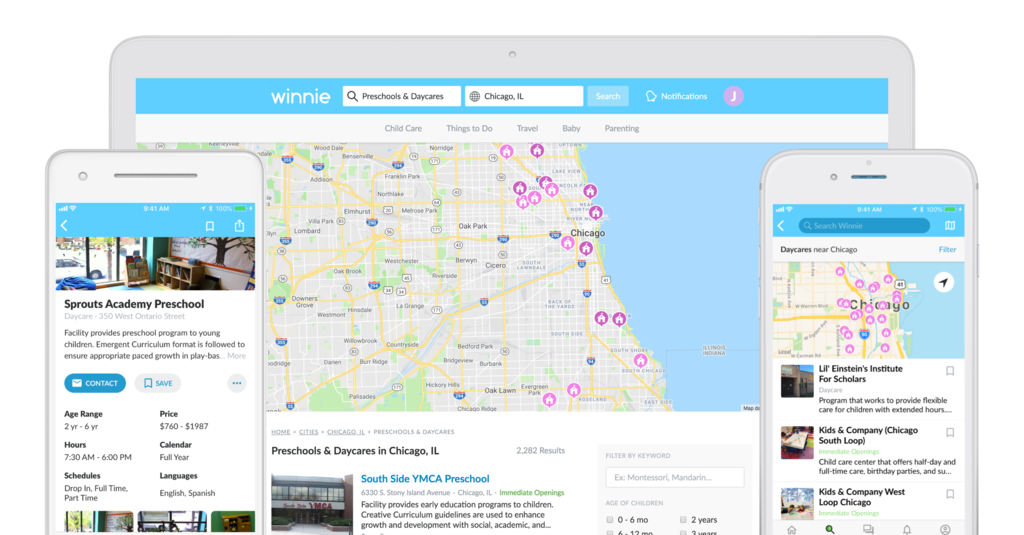This screenshot has height=535, width=1024.
Task: Toggle map view icon next to Search Winnie
Action: click(x=950, y=225)
